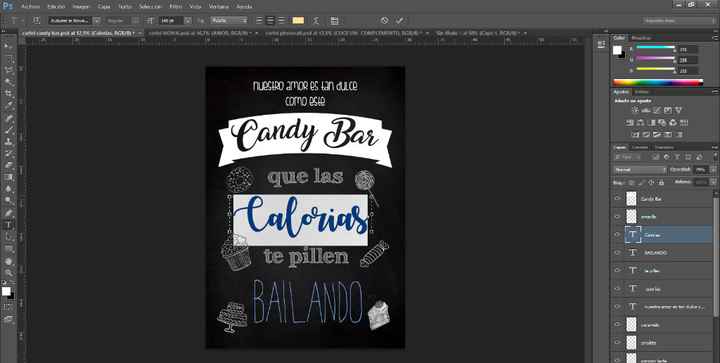Hide the te pillen text layer

pos(617,270)
